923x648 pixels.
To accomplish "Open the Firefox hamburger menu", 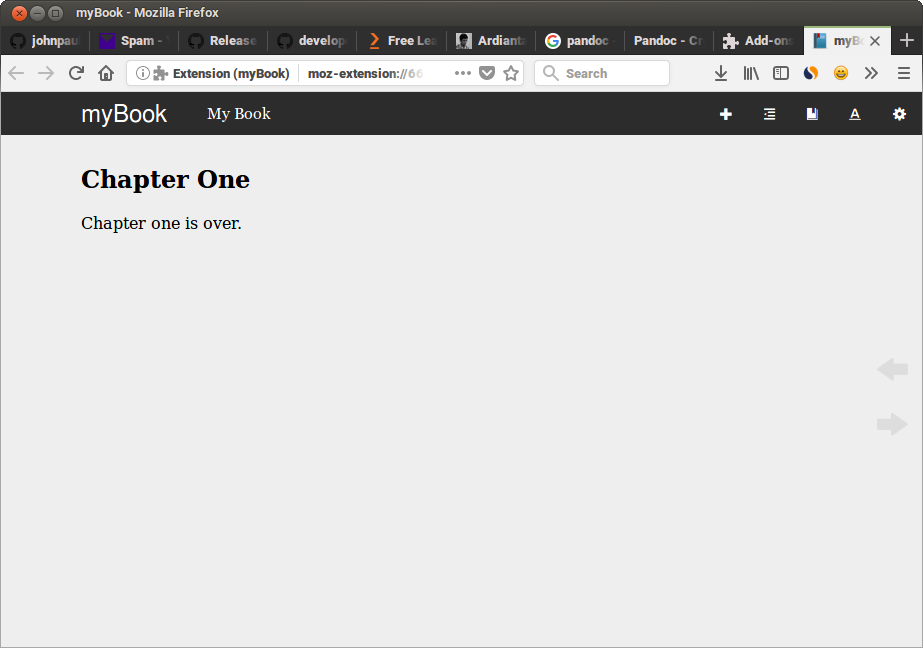I will [x=904, y=73].
